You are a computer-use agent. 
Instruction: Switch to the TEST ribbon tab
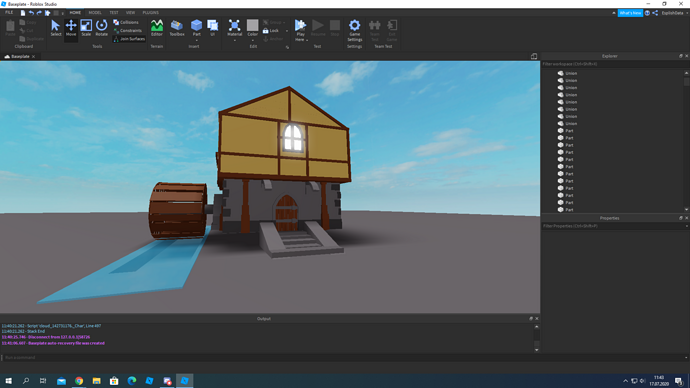(114, 13)
